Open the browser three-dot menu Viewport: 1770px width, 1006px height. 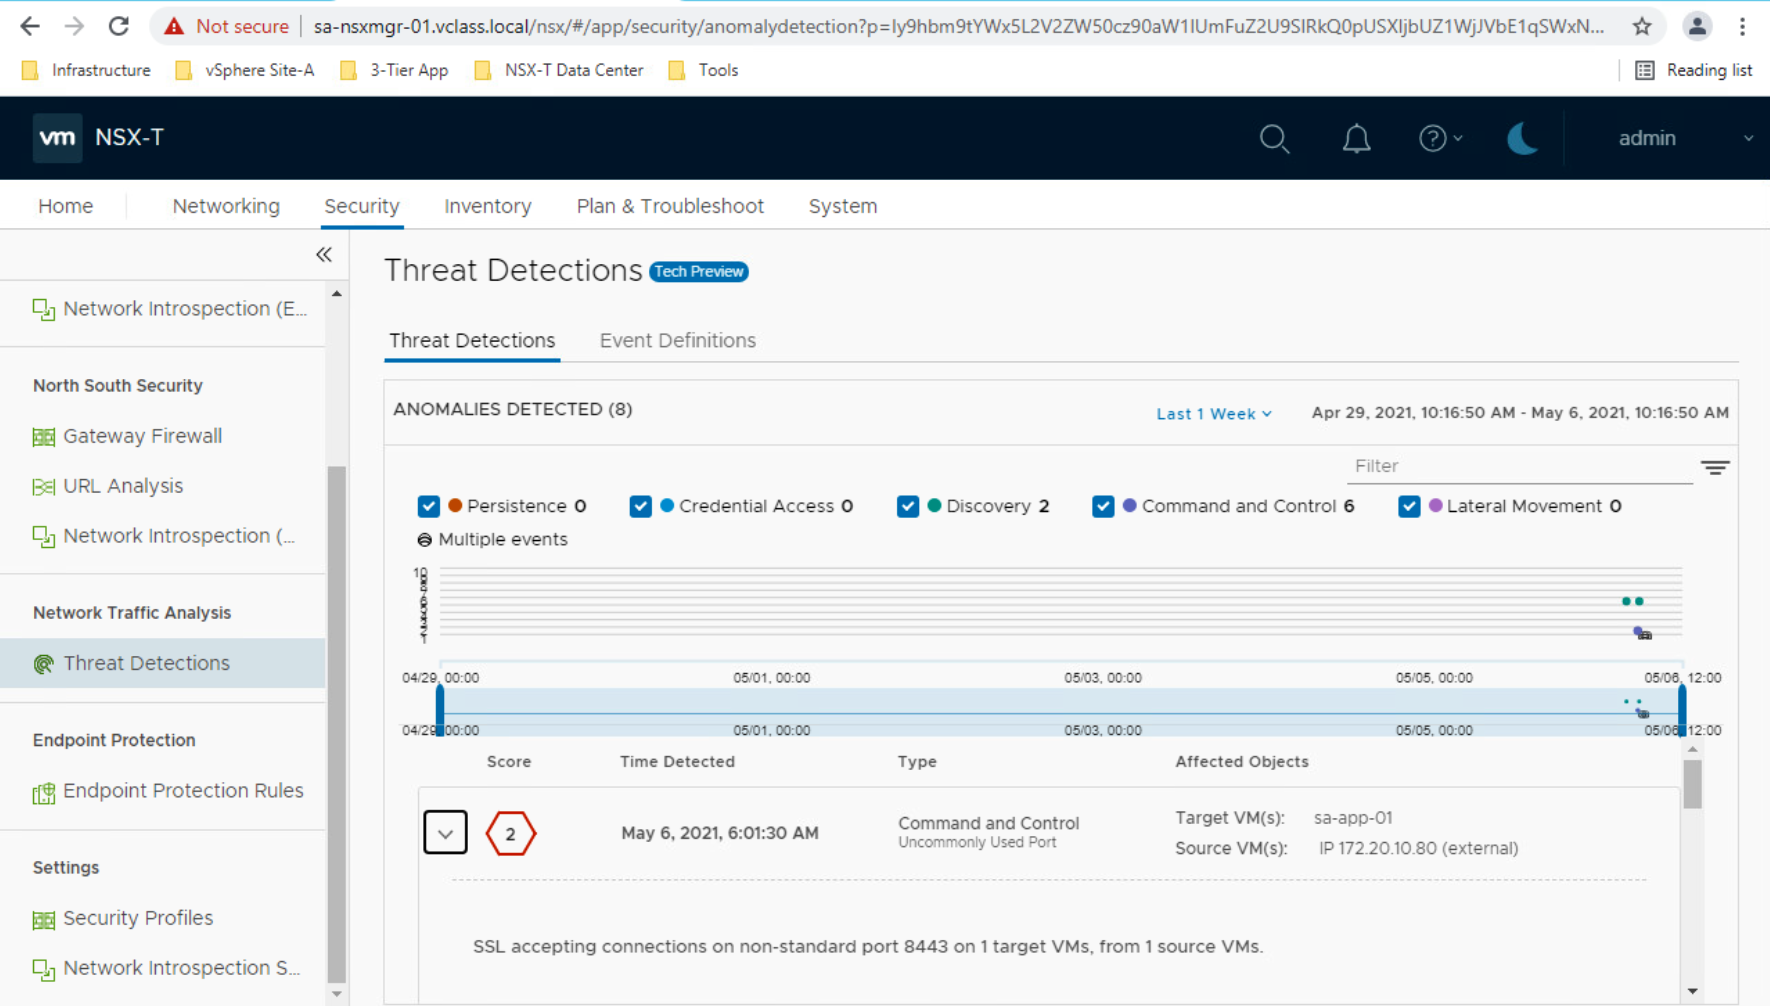click(1742, 26)
